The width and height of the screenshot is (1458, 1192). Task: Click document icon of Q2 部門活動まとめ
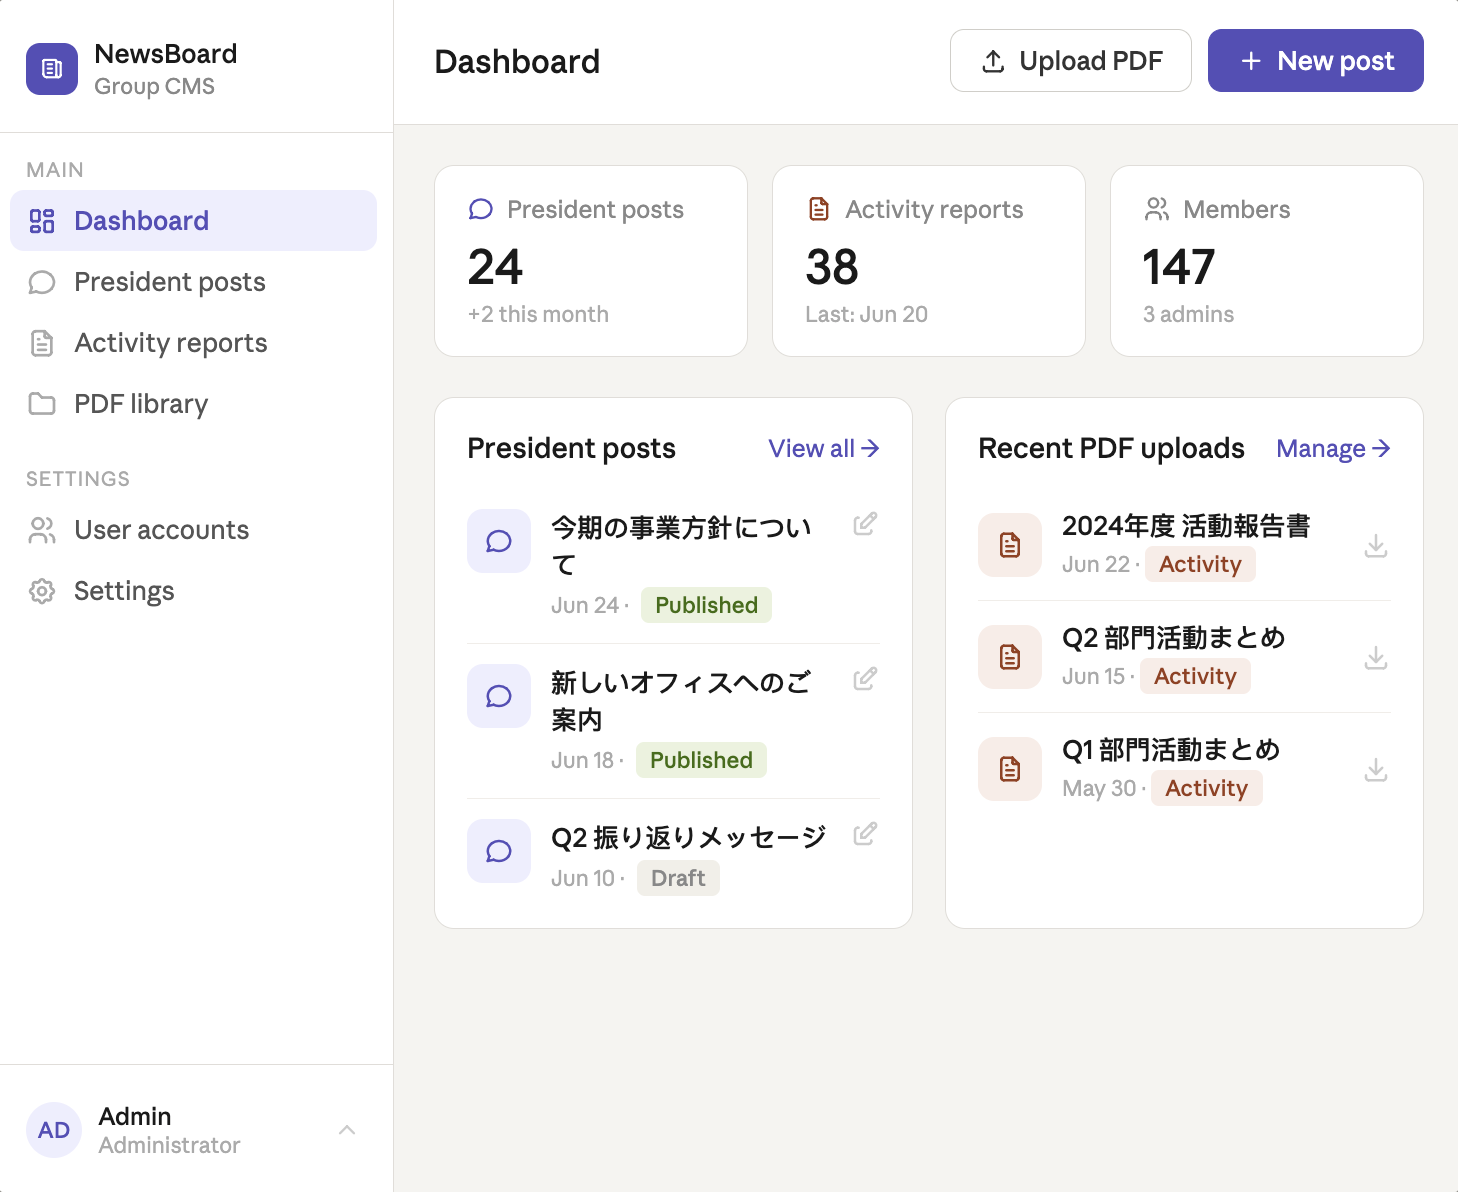click(x=1010, y=657)
